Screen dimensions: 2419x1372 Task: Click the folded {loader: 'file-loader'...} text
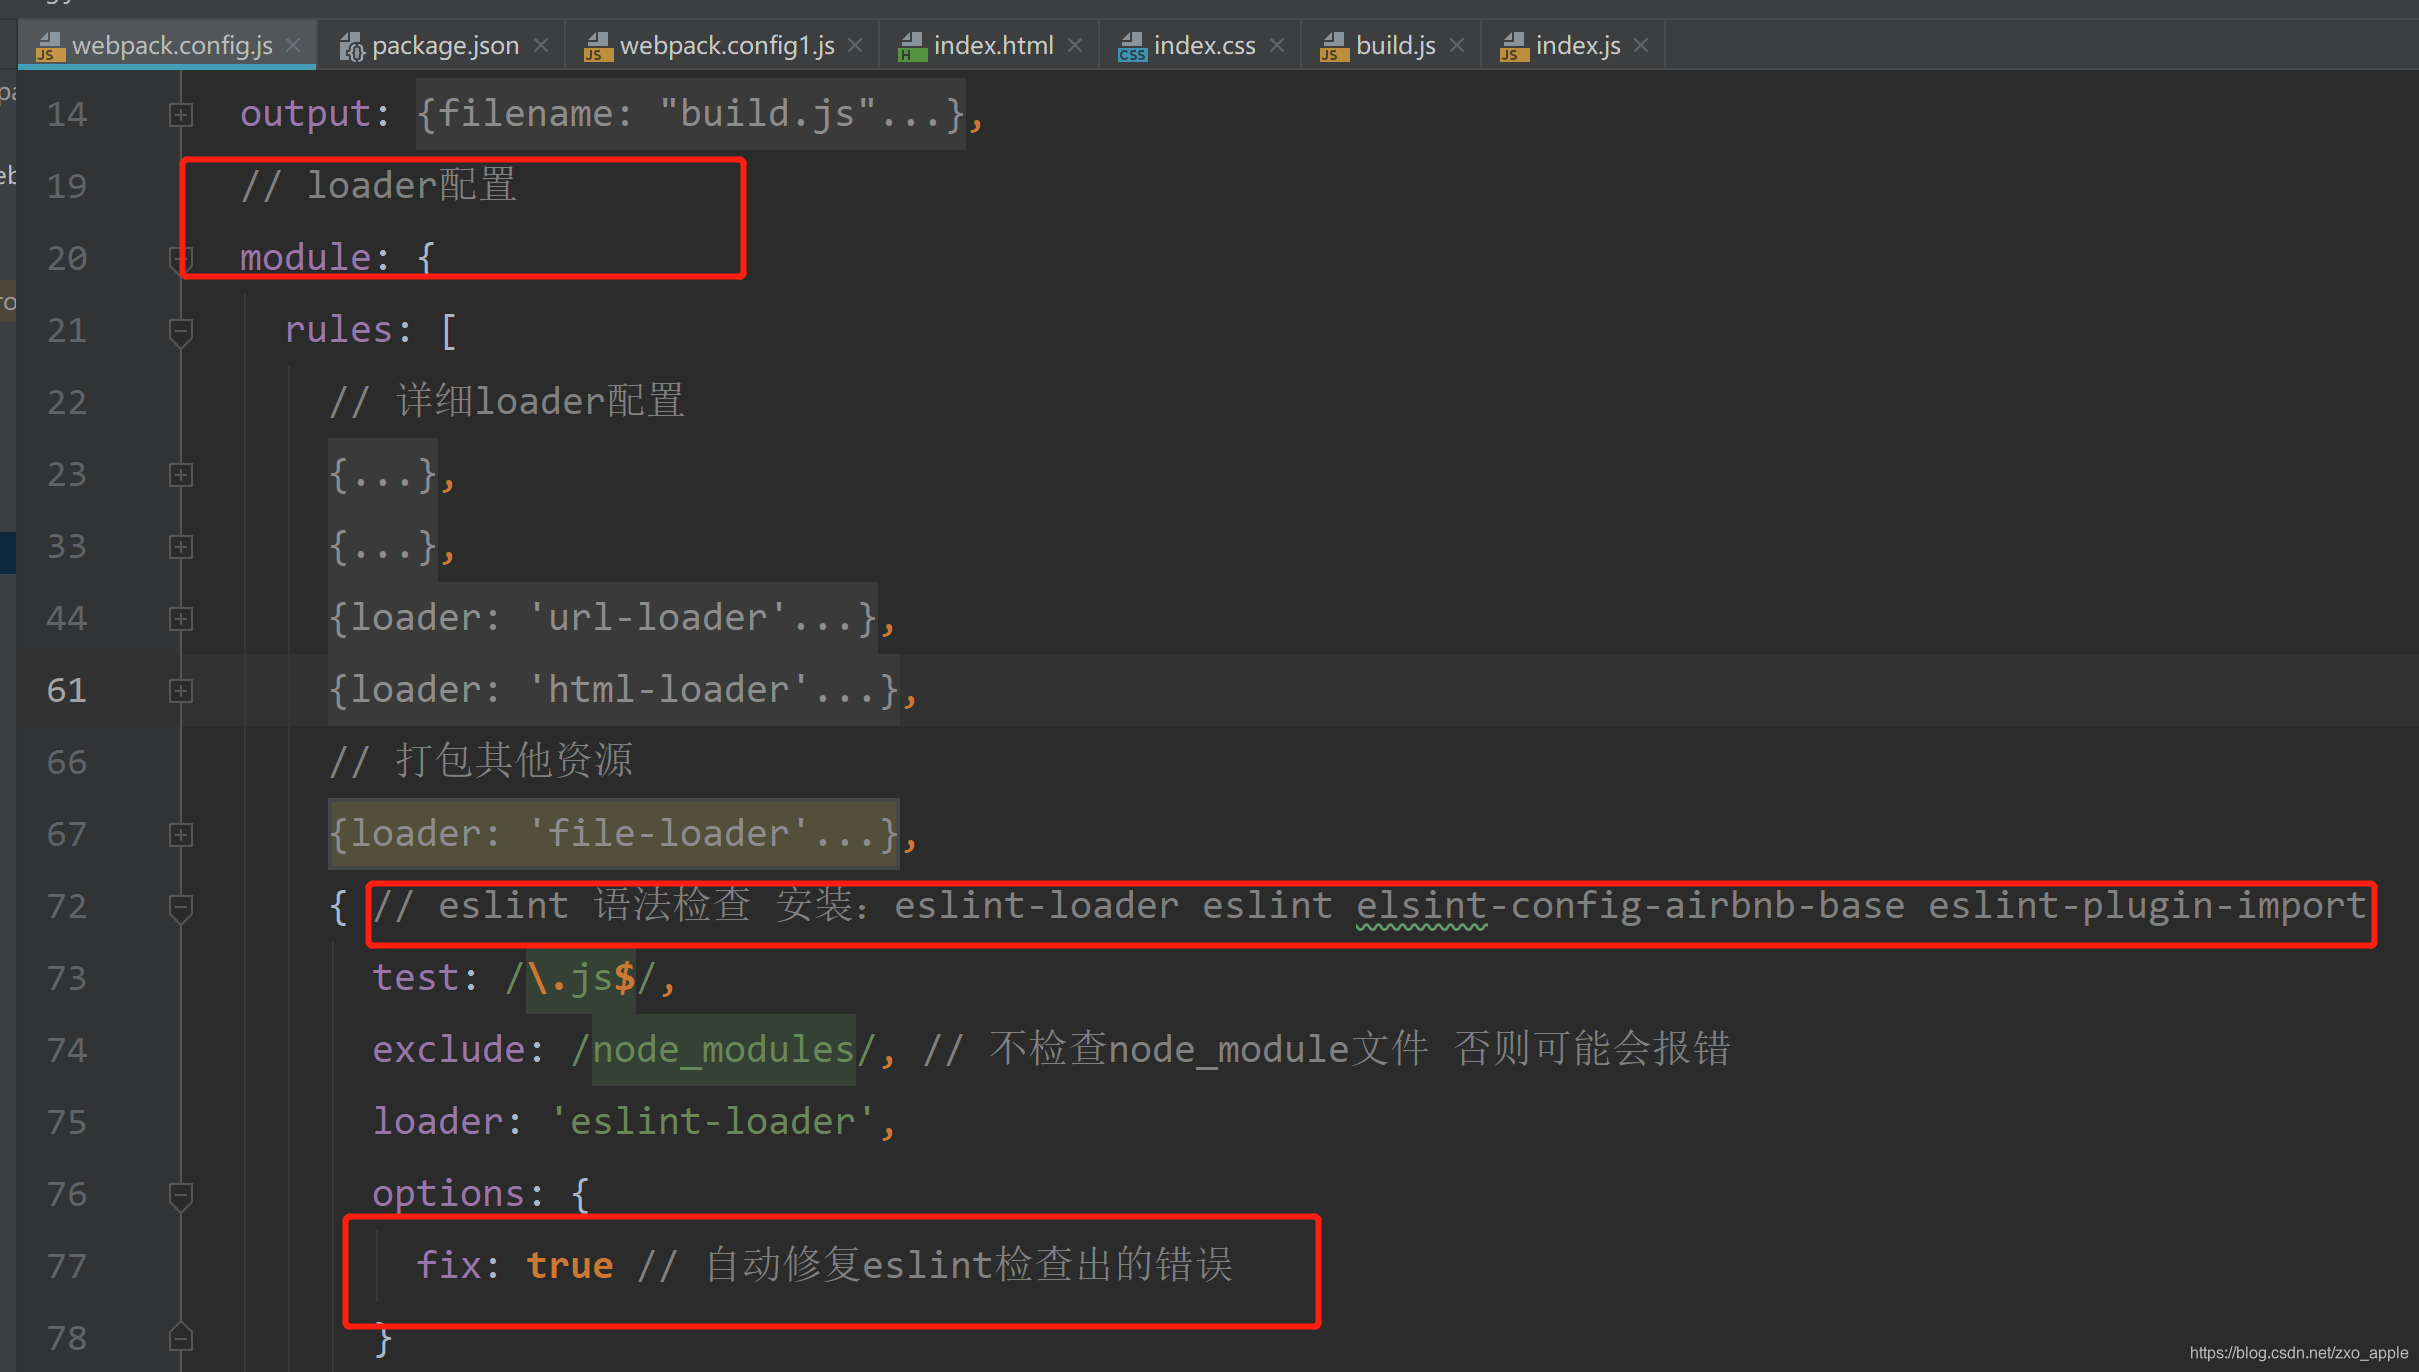coord(614,834)
